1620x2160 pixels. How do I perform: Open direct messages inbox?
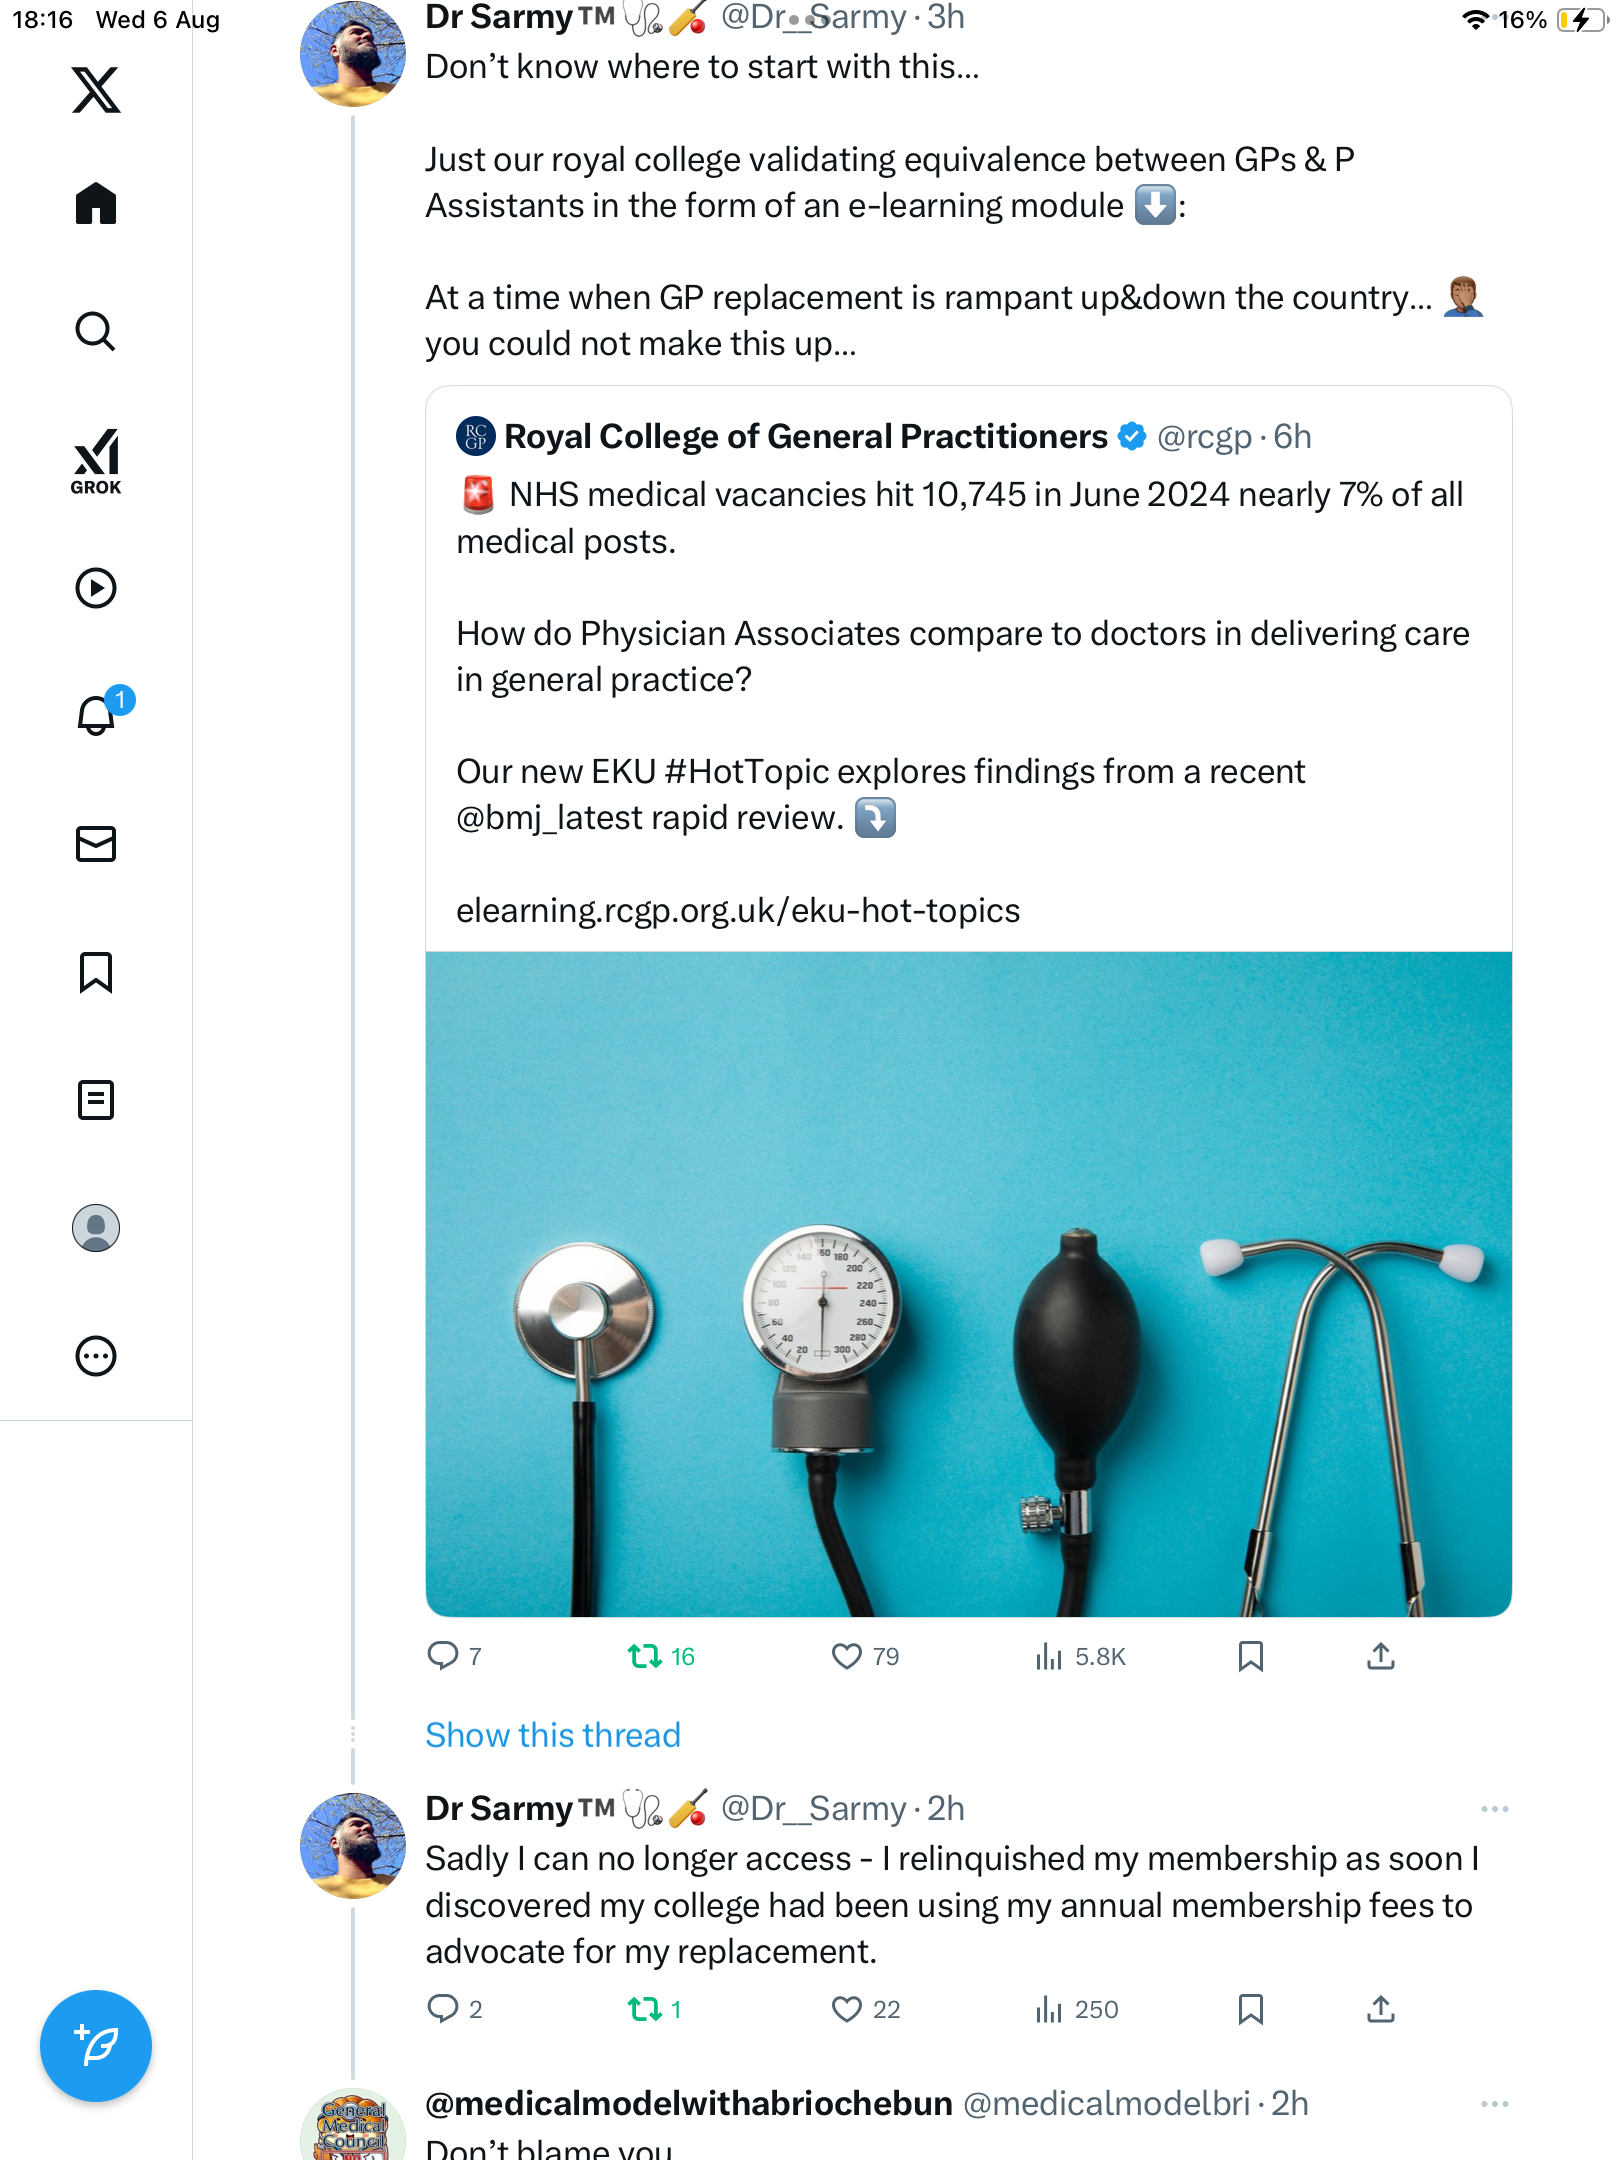point(96,844)
